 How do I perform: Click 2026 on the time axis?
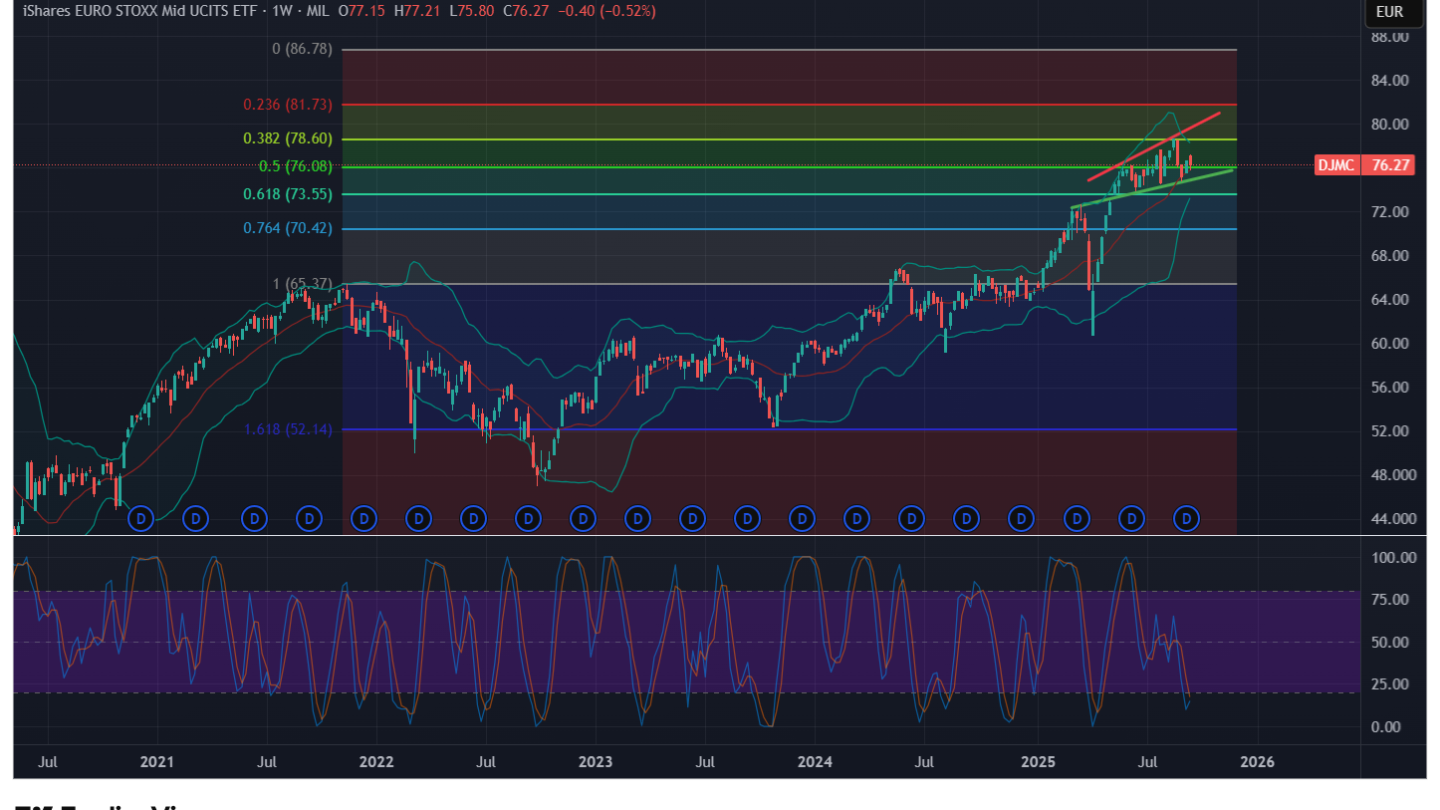click(x=1257, y=762)
